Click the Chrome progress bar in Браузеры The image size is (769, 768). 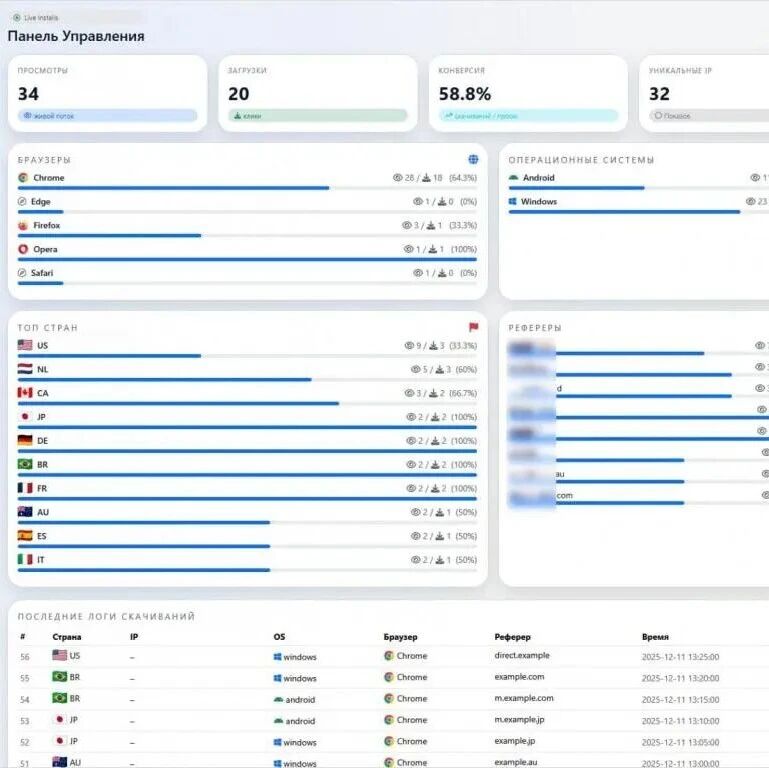247,188
